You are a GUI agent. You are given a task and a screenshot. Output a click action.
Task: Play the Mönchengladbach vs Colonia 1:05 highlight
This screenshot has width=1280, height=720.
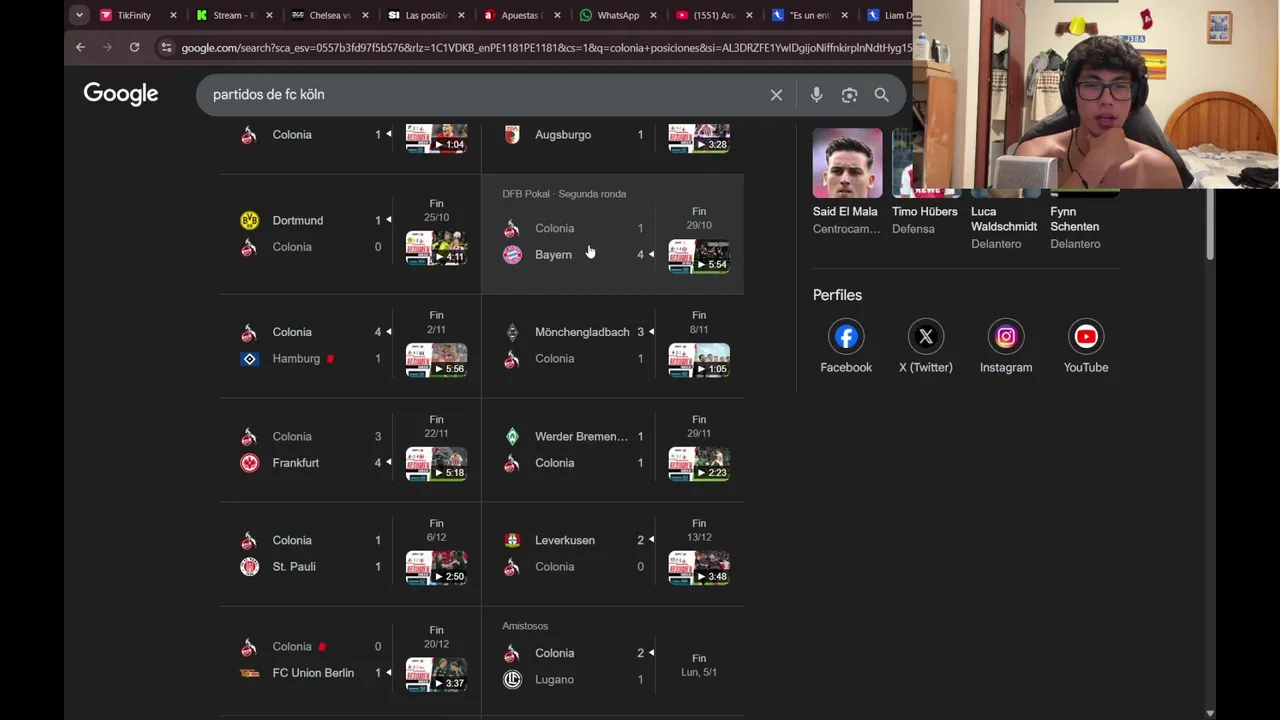(699, 360)
